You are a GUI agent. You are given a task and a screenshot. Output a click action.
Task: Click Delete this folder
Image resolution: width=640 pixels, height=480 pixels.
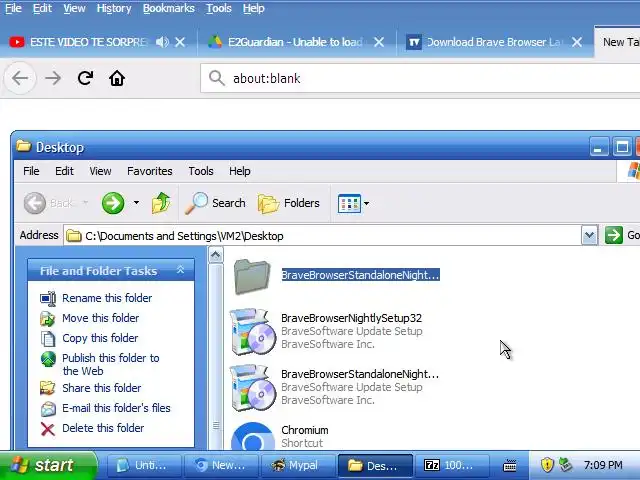103,428
